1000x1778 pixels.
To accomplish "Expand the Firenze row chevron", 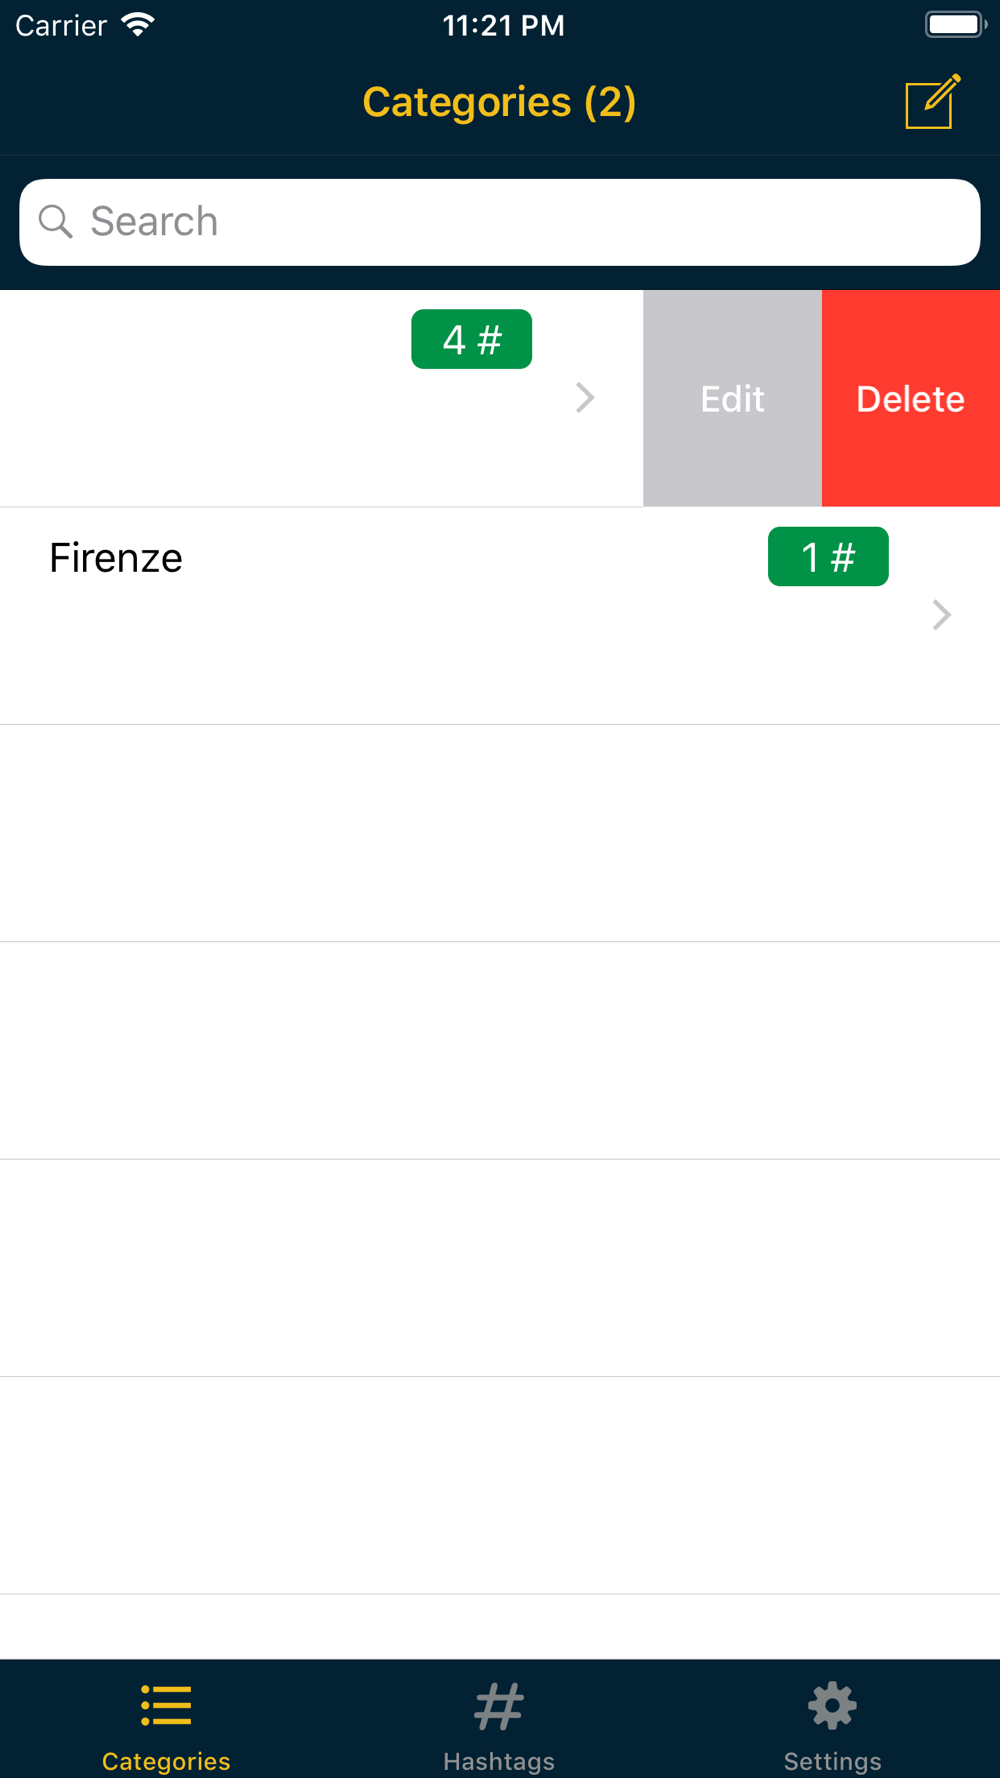I will (942, 615).
